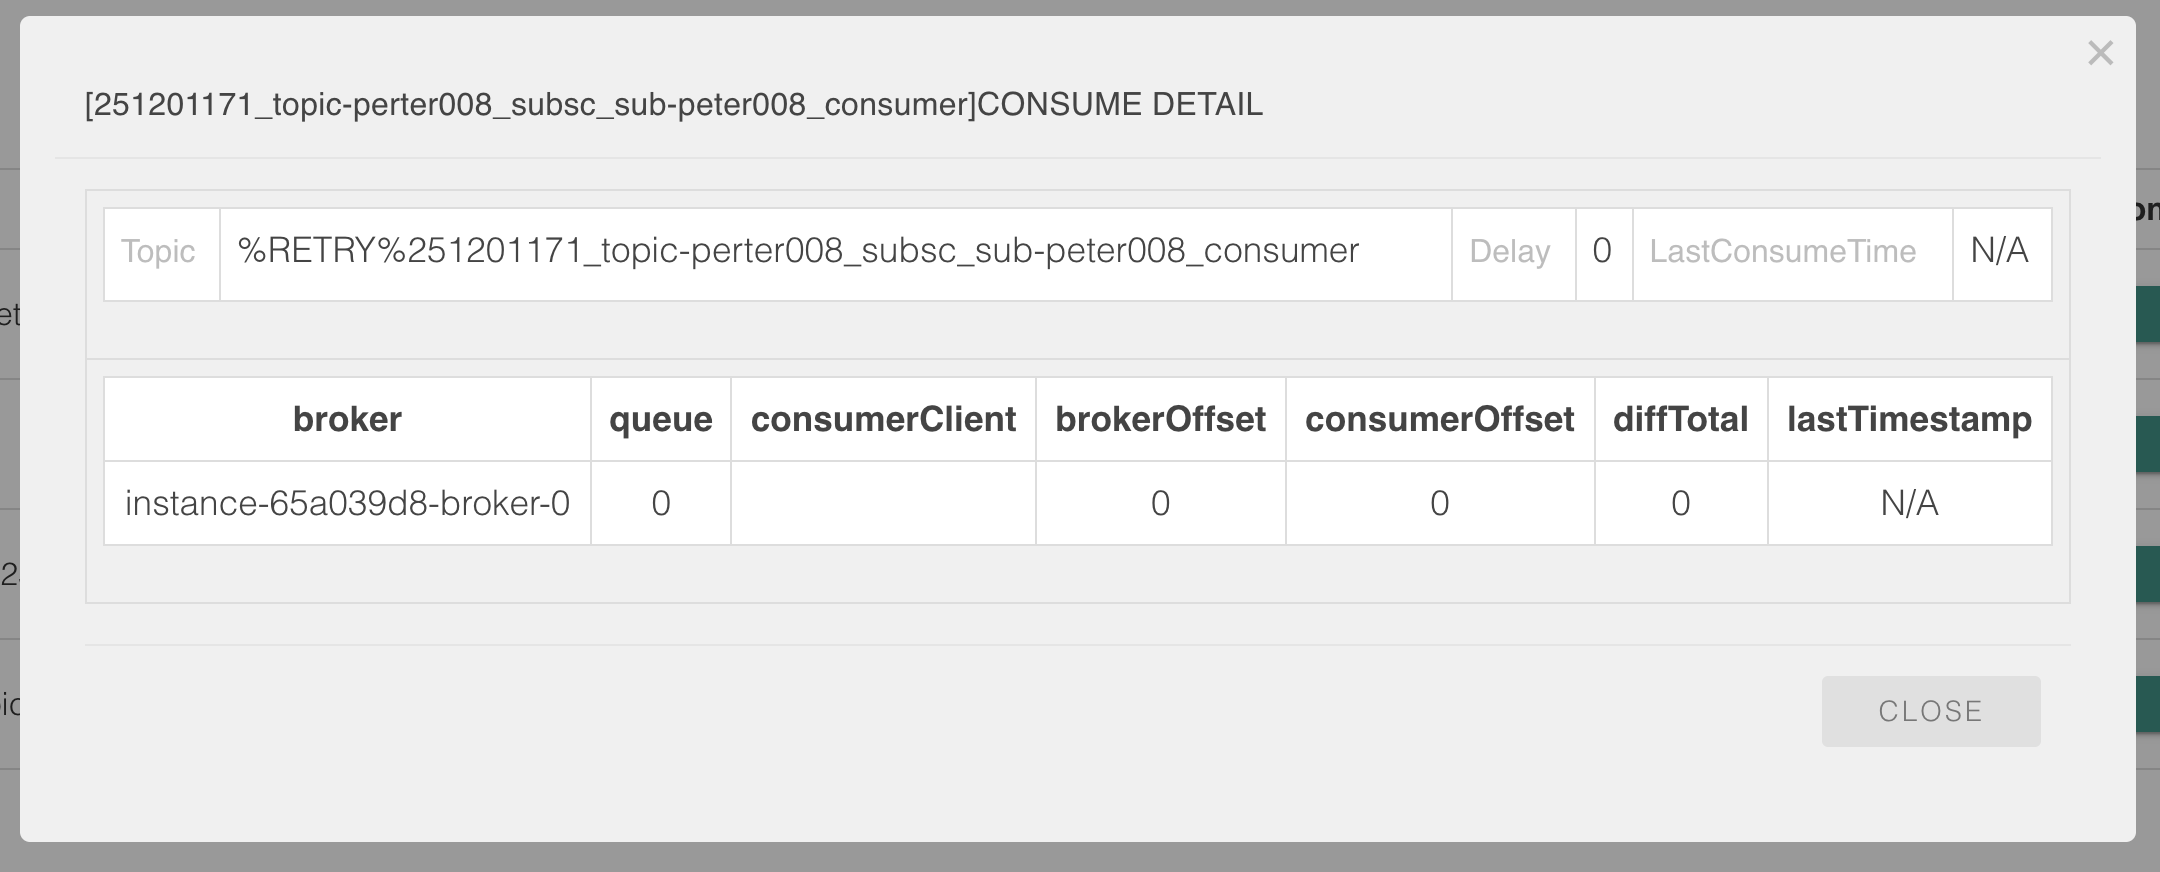Click the queue 0 value cell

661,503
